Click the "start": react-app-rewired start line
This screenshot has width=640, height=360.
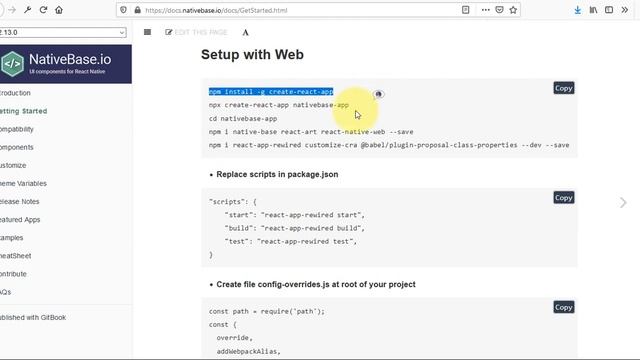click(x=294, y=215)
